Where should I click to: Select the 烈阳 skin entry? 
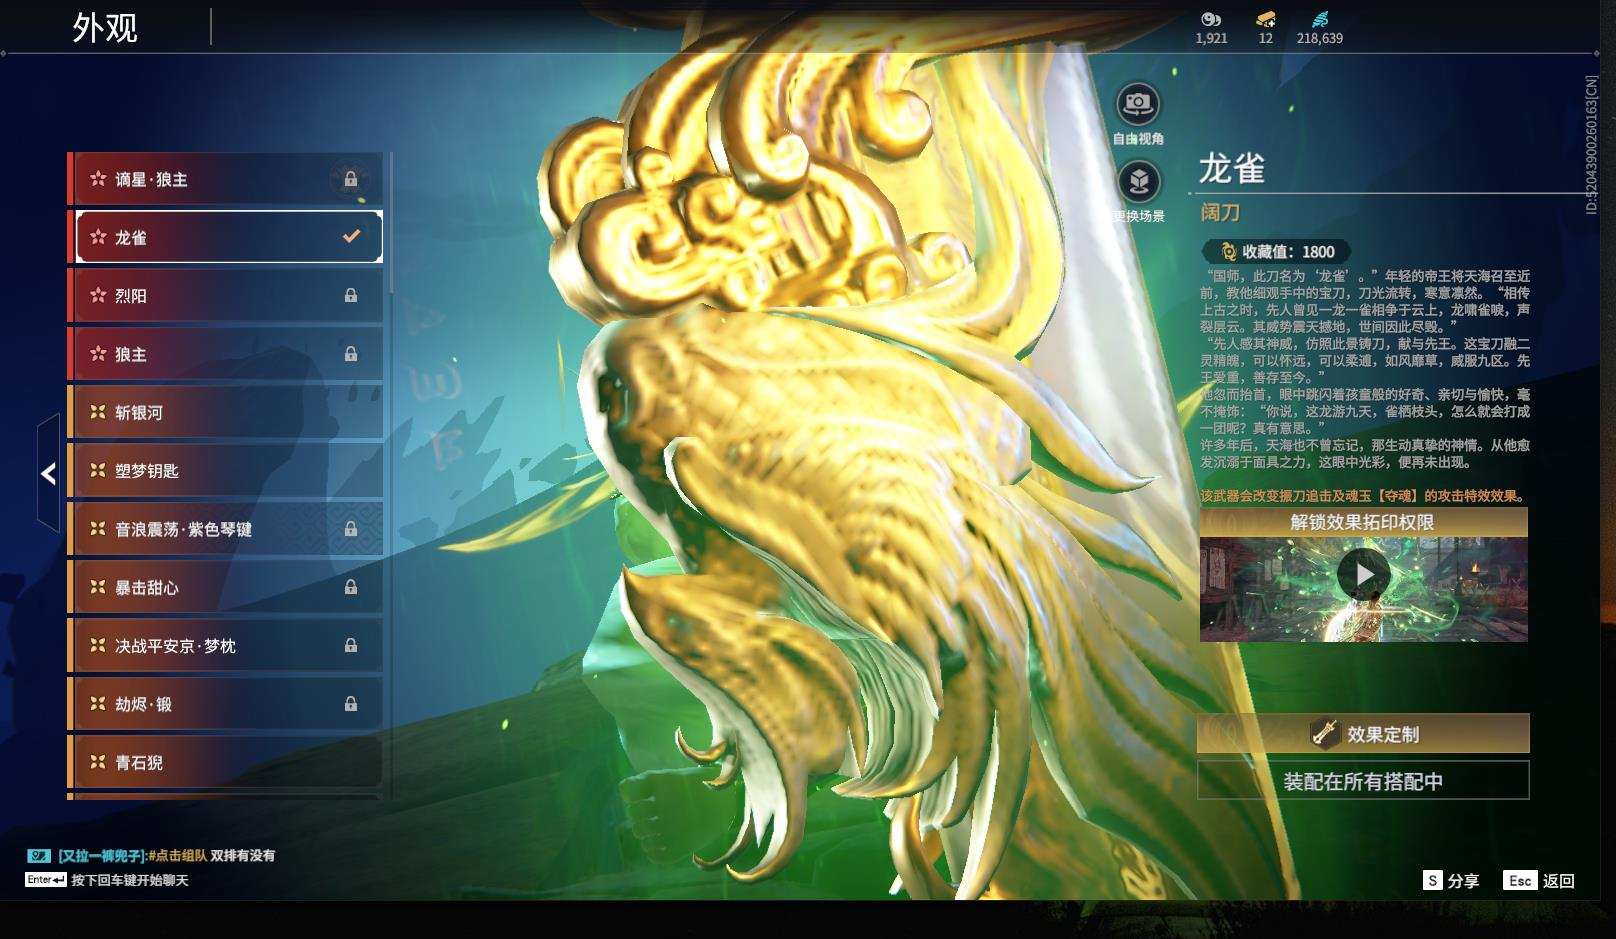[226, 295]
